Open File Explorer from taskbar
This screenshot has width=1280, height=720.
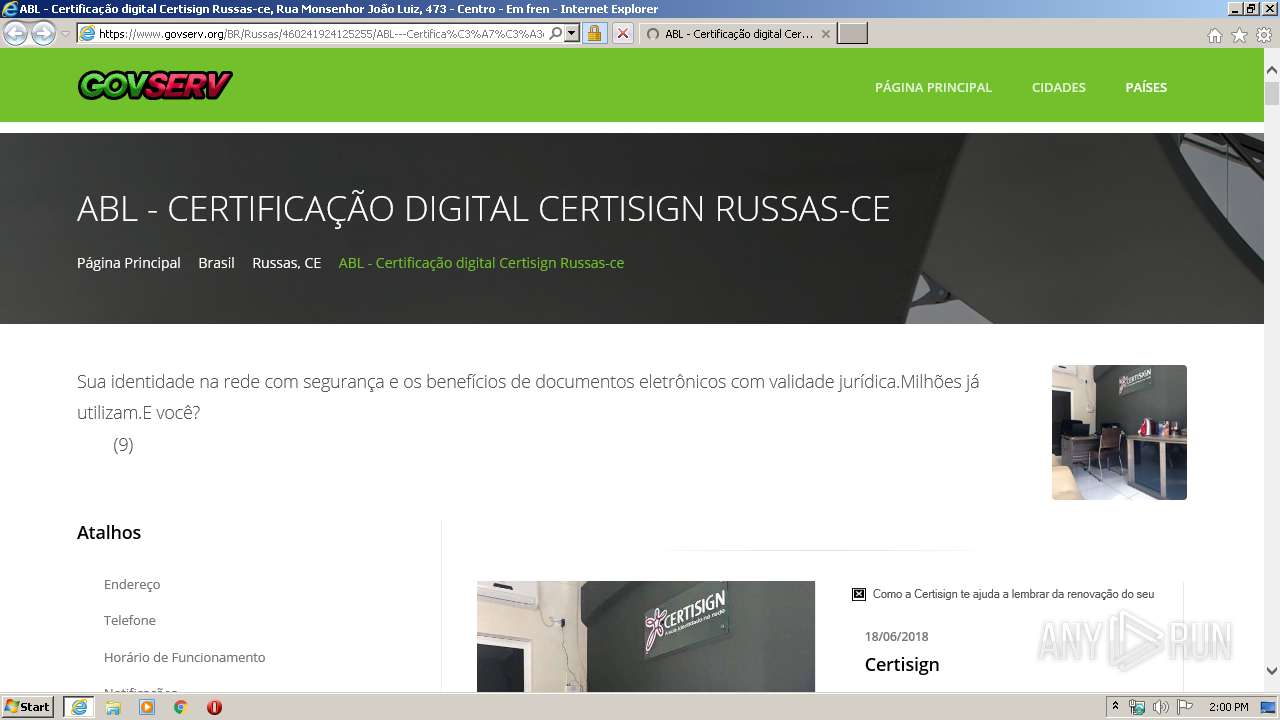click(x=113, y=707)
